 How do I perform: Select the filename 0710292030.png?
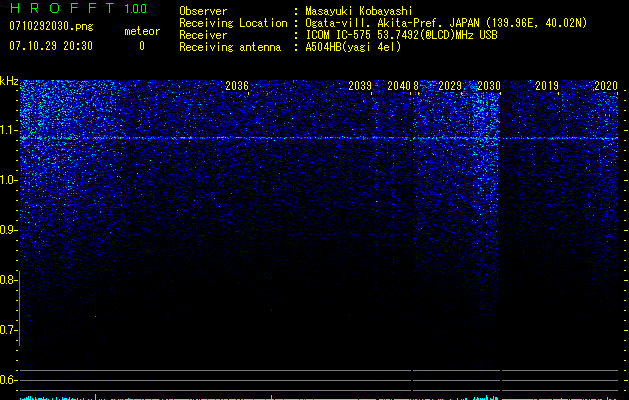pyautogui.click(x=51, y=27)
